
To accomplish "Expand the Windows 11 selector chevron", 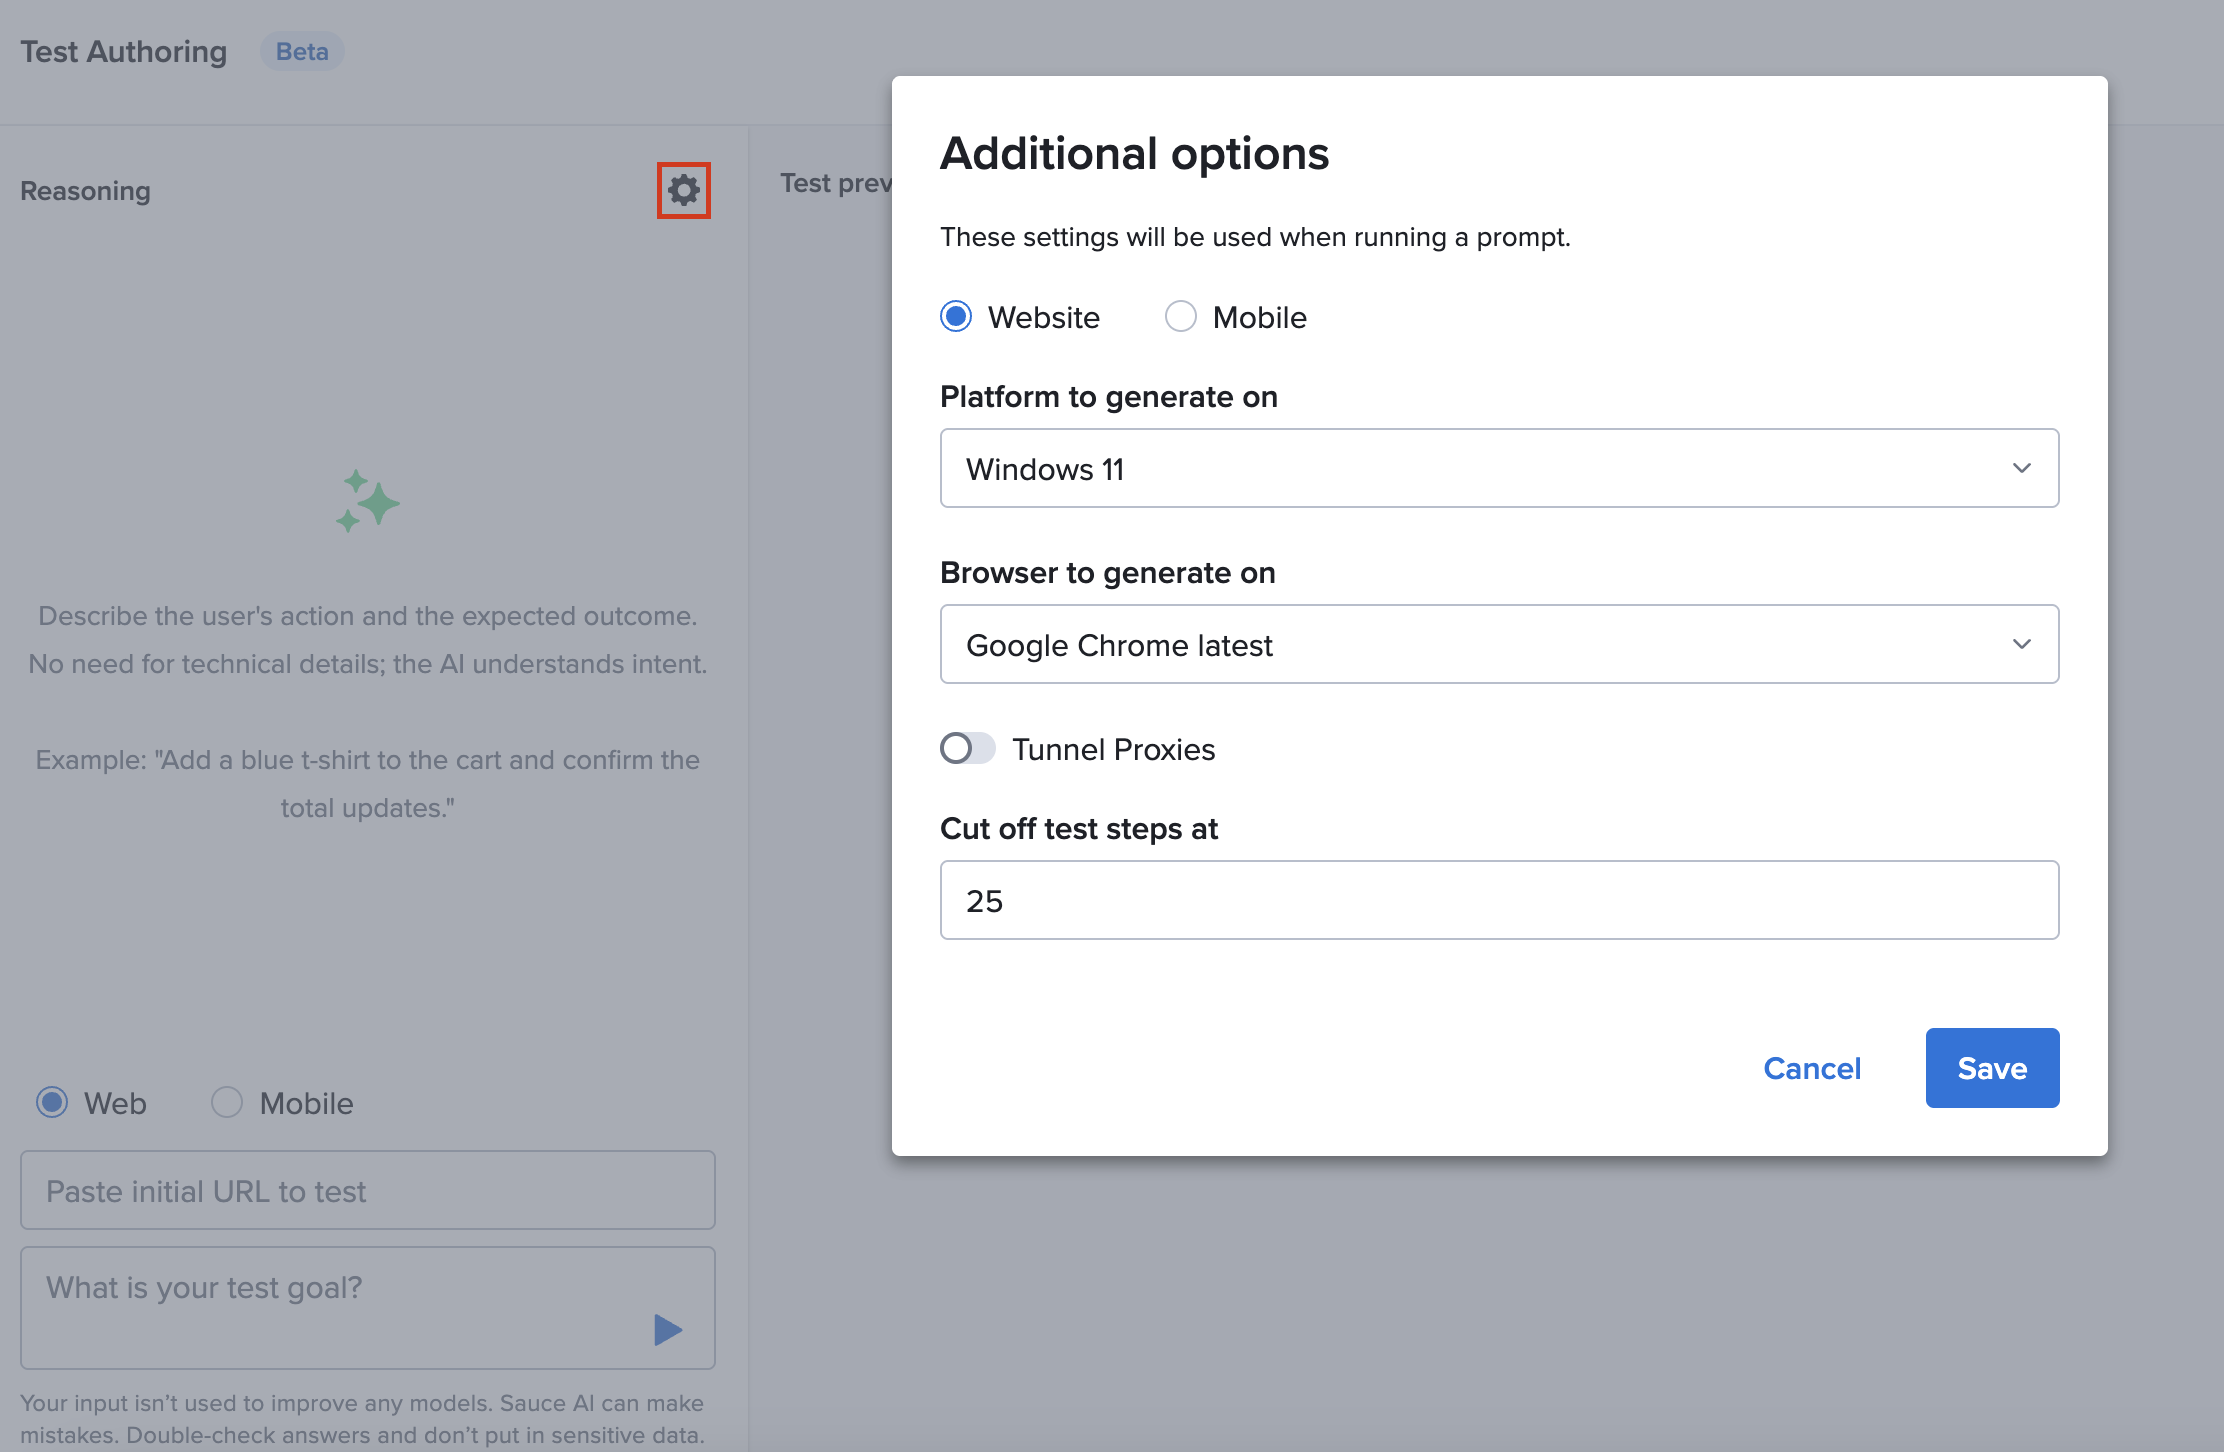I will pyautogui.click(x=2022, y=468).
